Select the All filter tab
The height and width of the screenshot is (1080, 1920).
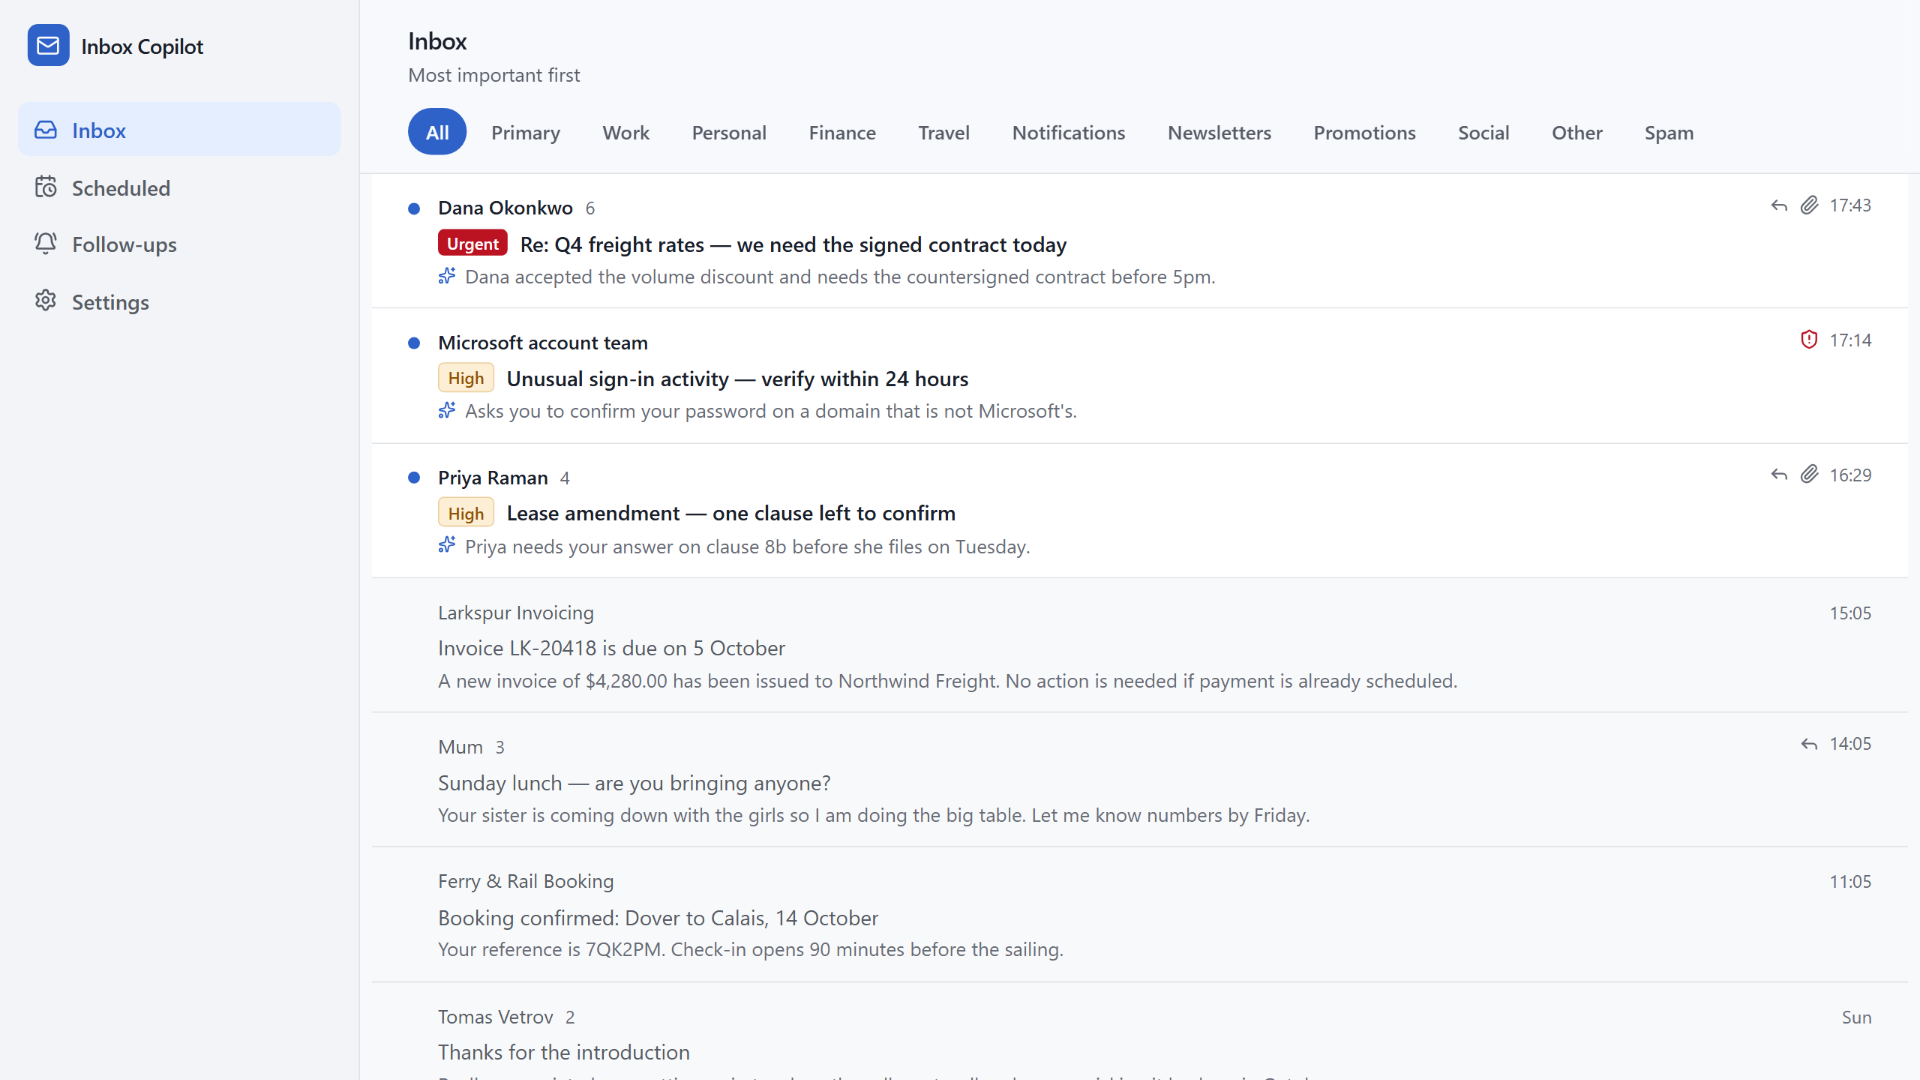coord(437,132)
